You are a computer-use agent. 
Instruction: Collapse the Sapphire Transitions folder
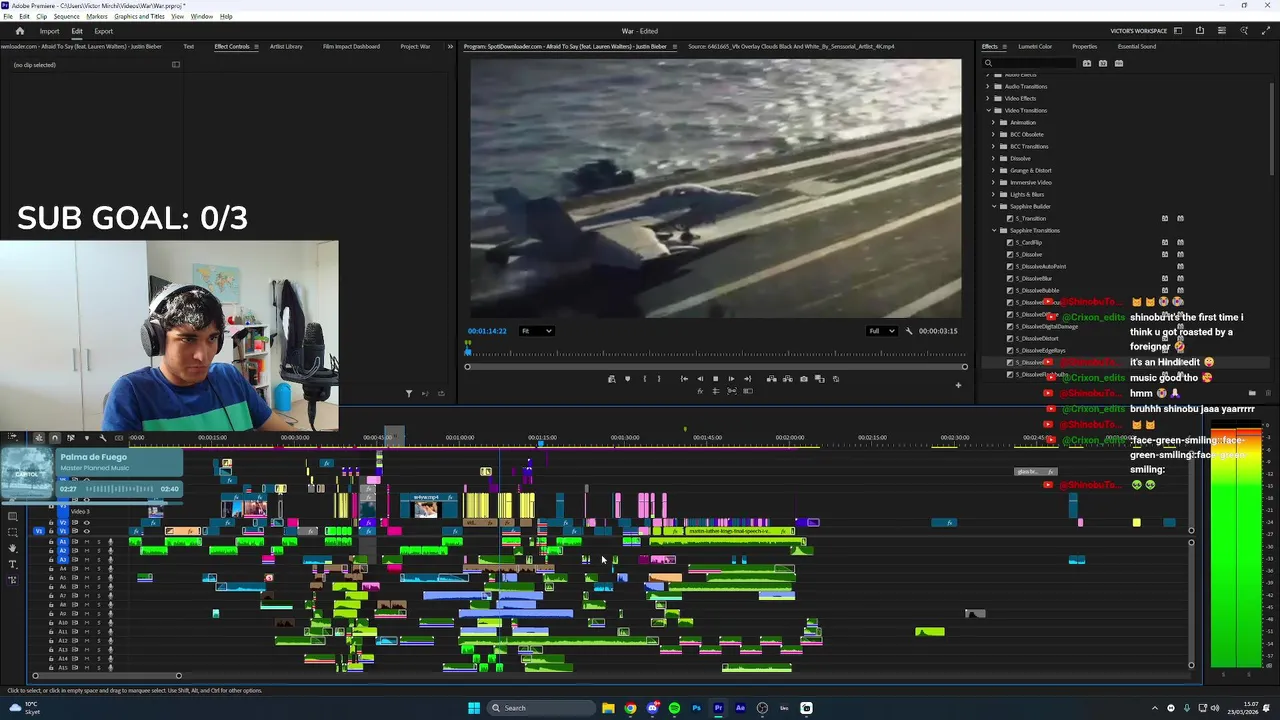tap(994, 230)
